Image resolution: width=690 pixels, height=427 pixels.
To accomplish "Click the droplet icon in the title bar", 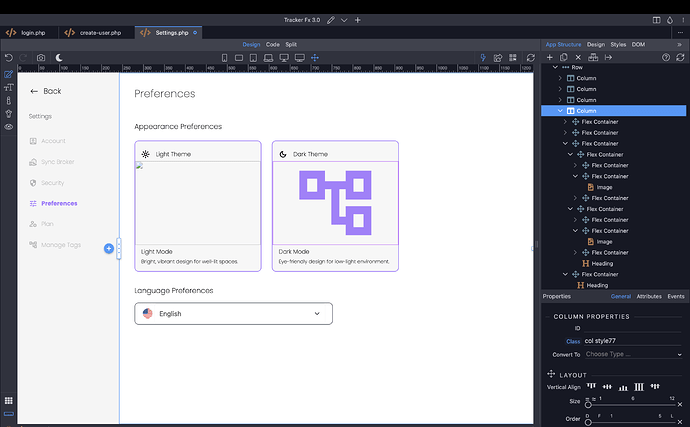I will pyautogui.click(x=670, y=20).
